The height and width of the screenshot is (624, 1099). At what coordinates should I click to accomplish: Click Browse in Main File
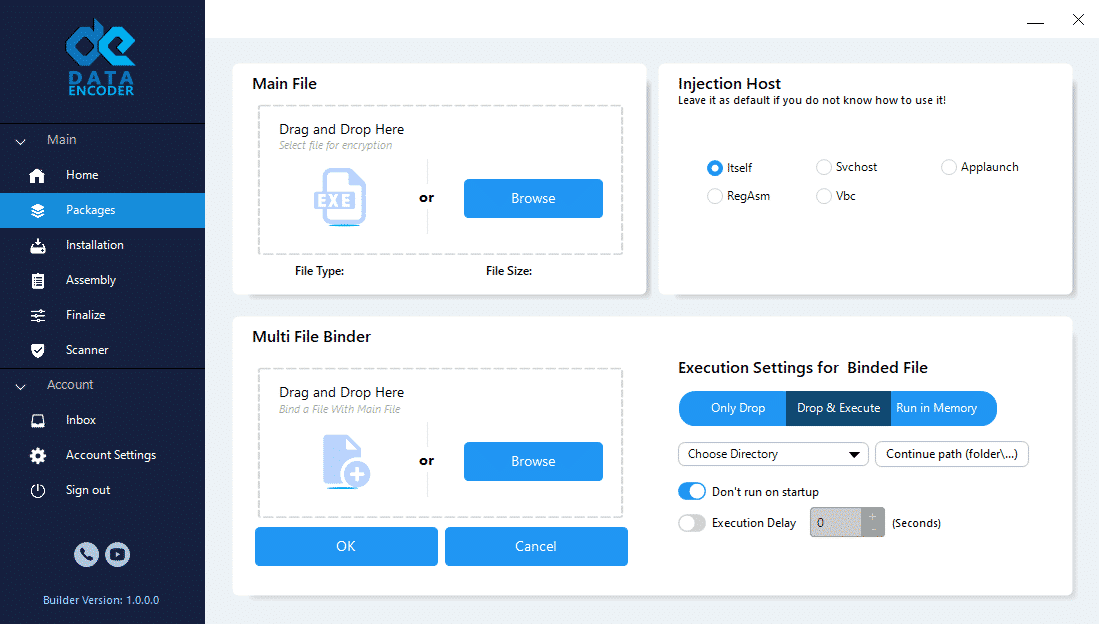[533, 198]
